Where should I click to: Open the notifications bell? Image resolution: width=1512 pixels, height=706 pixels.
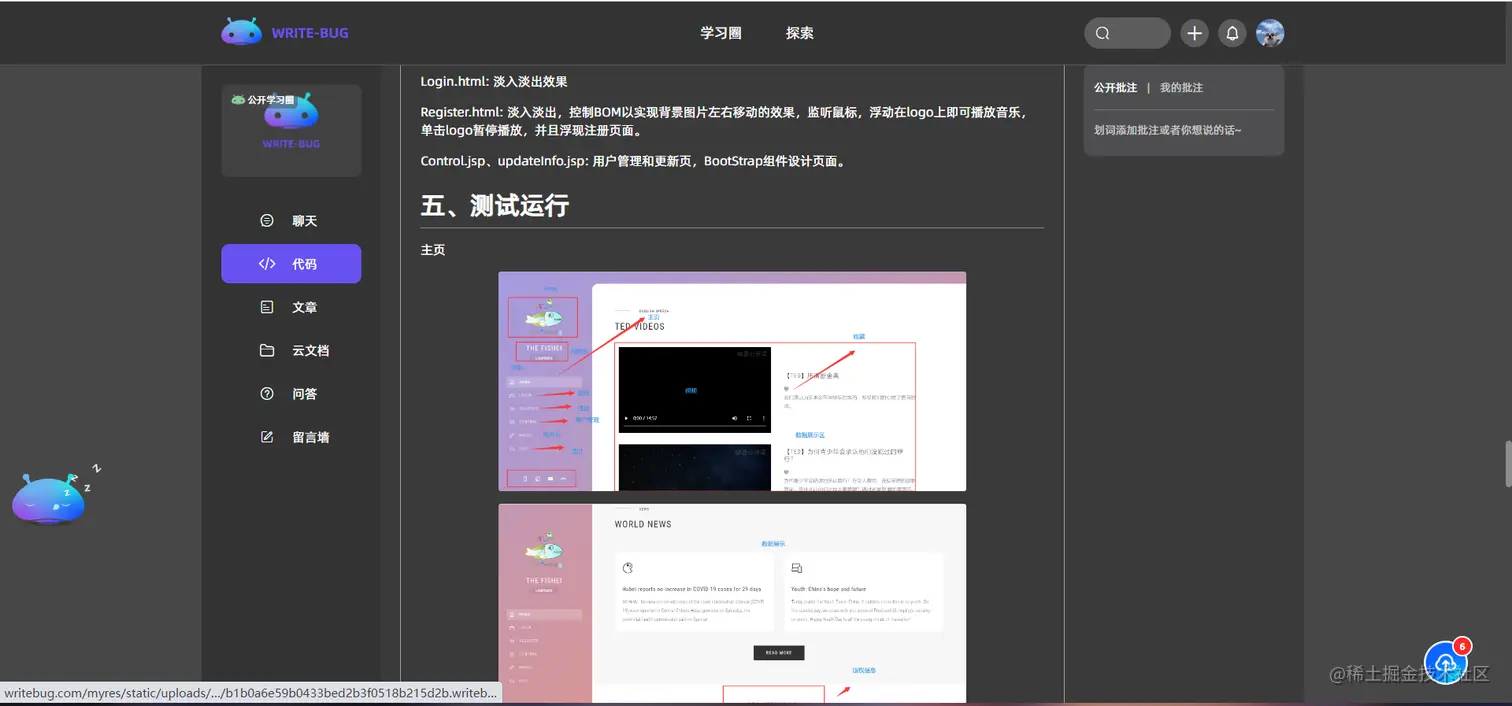1232,33
